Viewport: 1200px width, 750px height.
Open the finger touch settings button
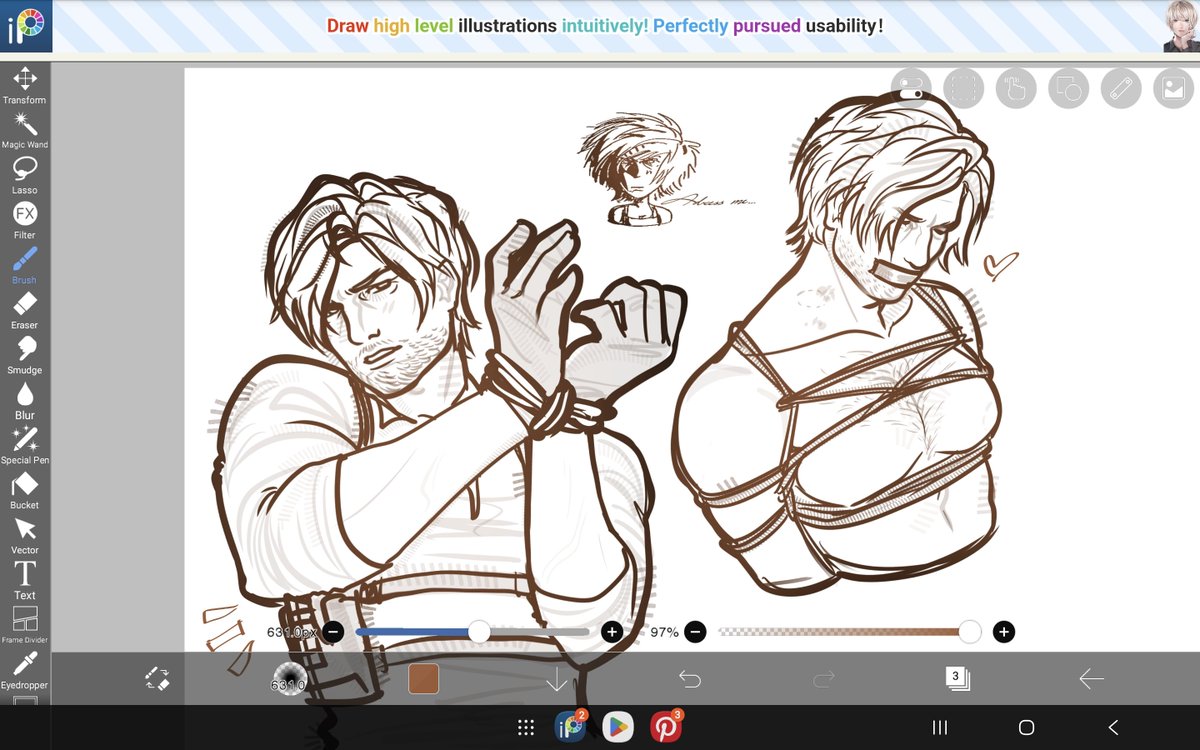1016,88
